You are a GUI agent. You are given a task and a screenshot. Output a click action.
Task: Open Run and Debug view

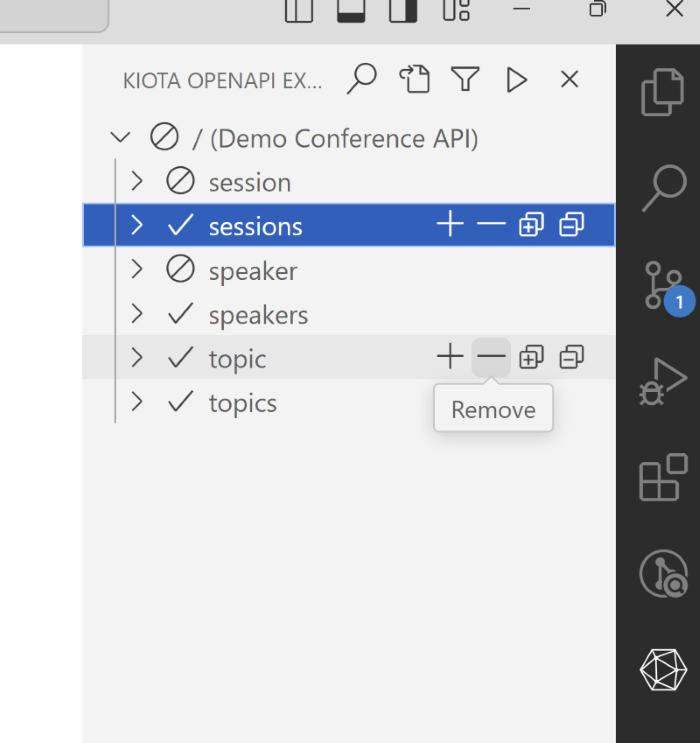[x=663, y=382]
